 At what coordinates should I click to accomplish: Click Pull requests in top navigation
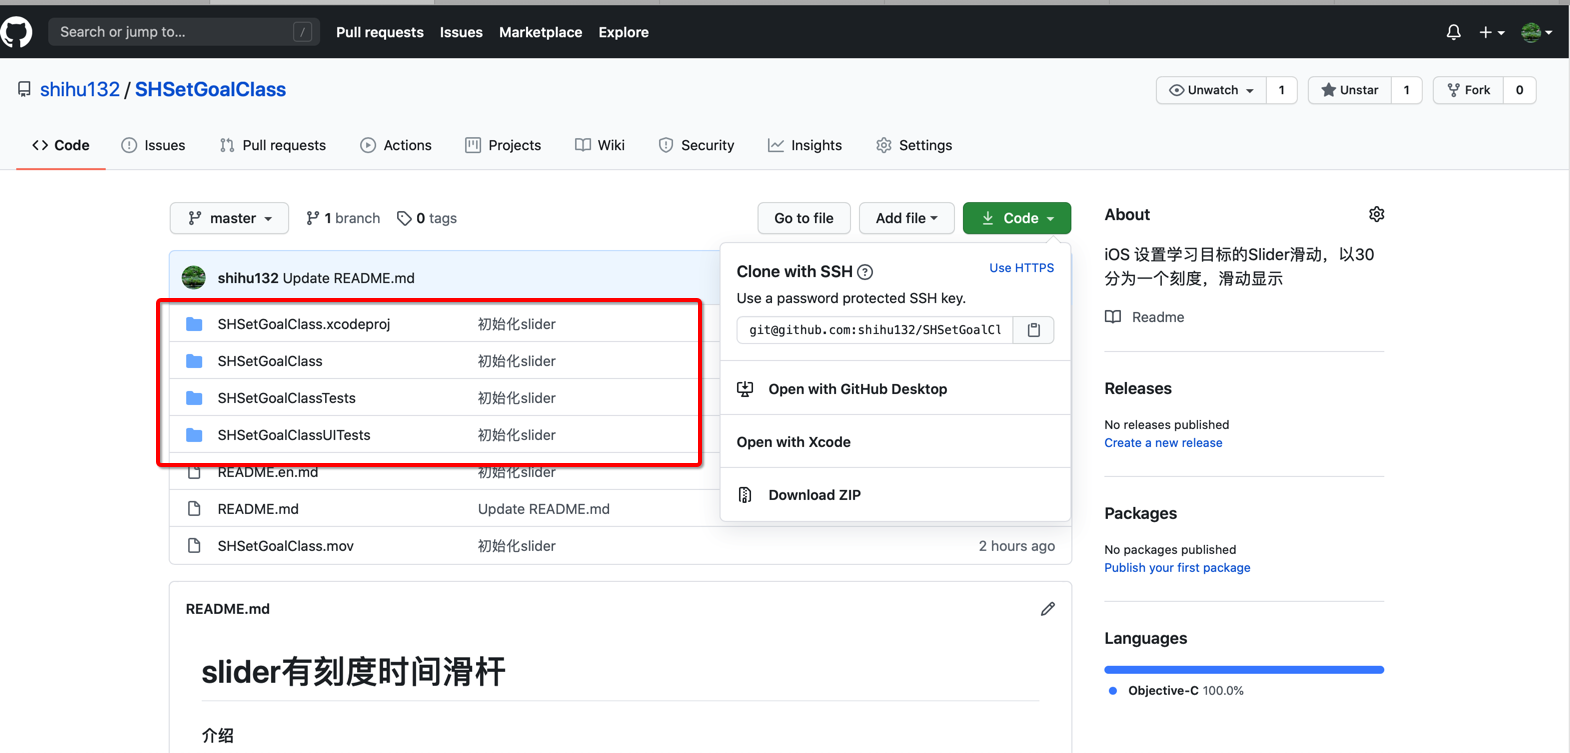pyautogui.click(x=380, y=32)
